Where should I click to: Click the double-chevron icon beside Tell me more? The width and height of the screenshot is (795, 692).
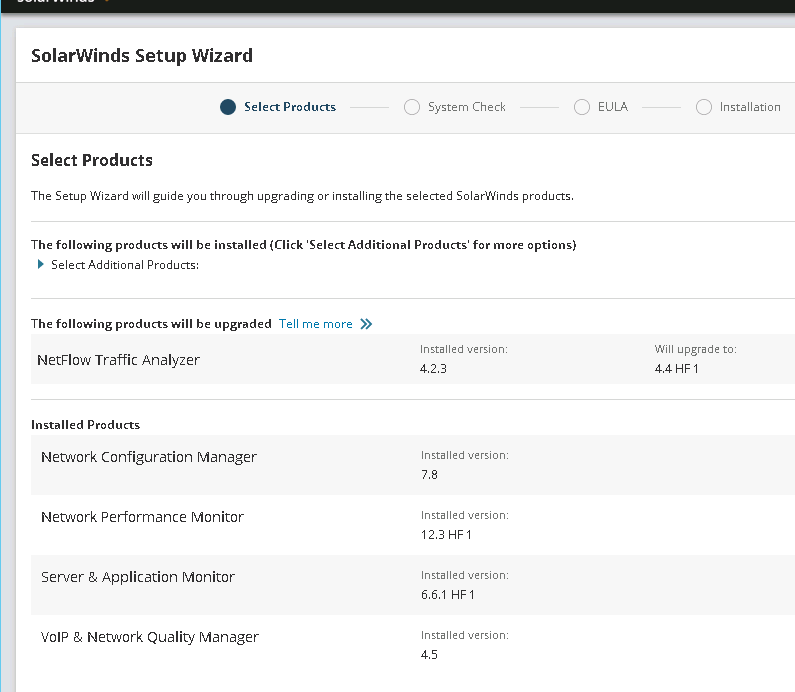(x=366, y=324)
